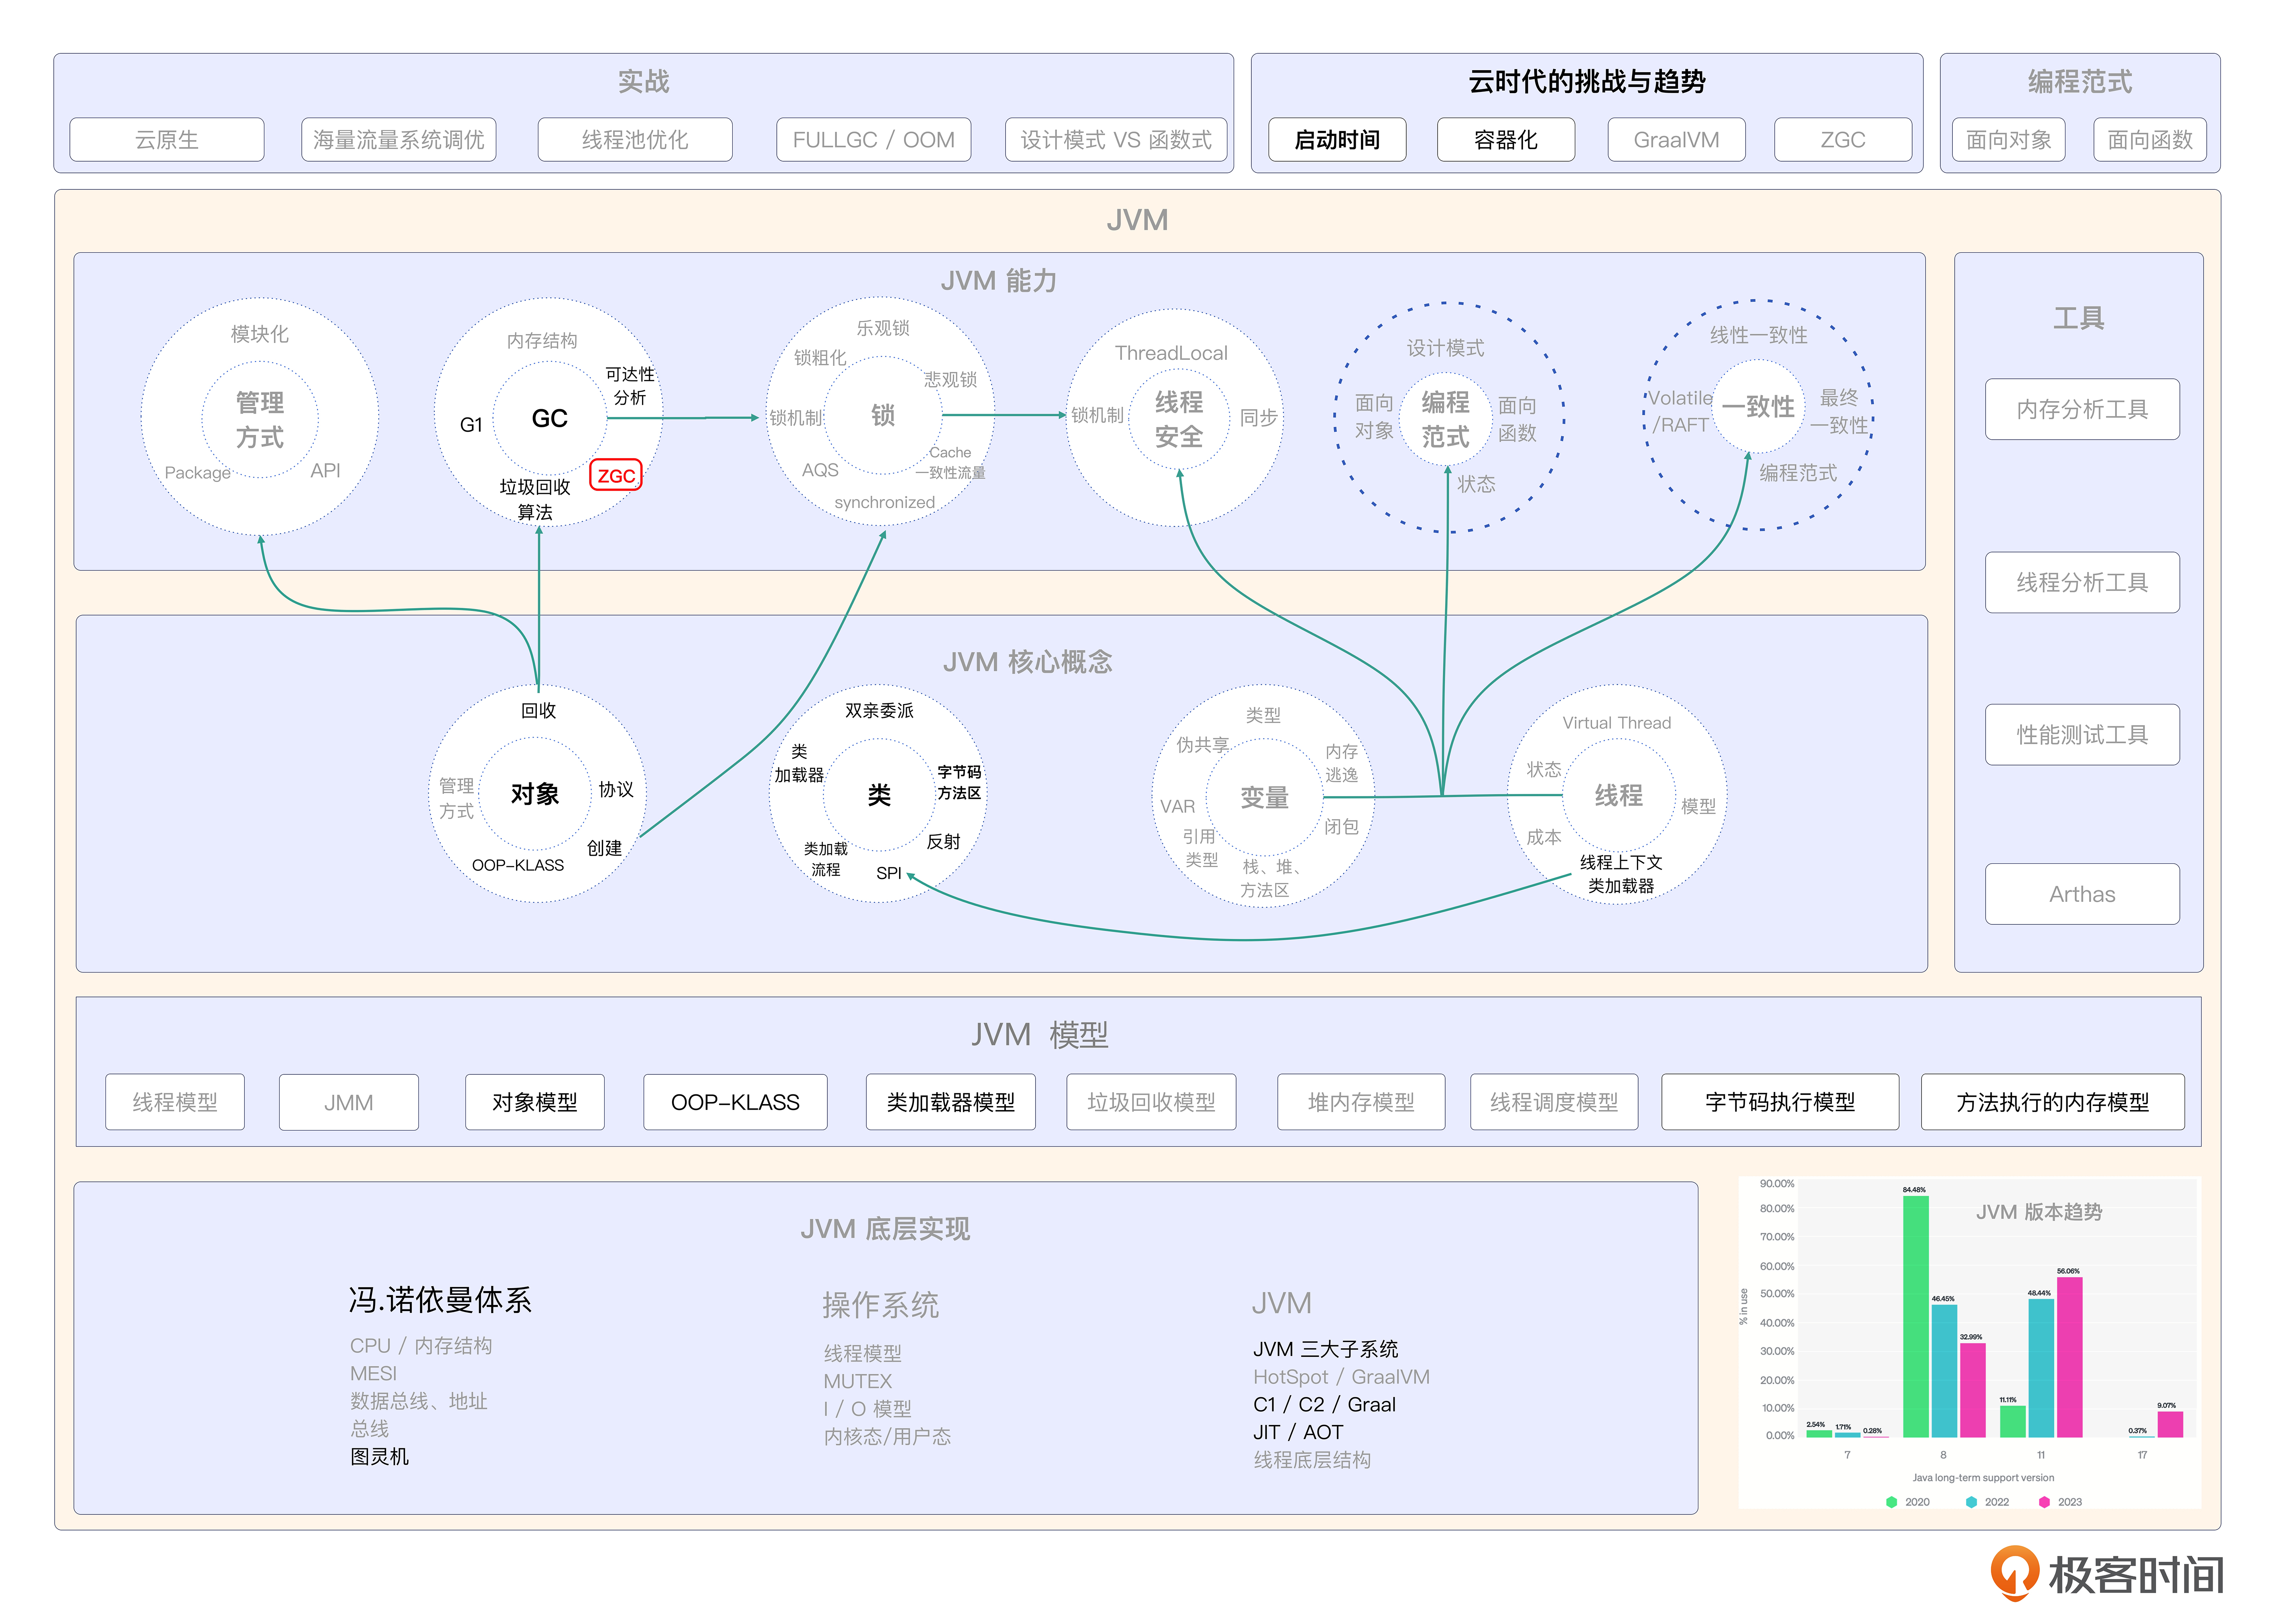The image size is (2295, 1624).
Task: Click the red ZGC badge in GC circle
Action: 616,476
